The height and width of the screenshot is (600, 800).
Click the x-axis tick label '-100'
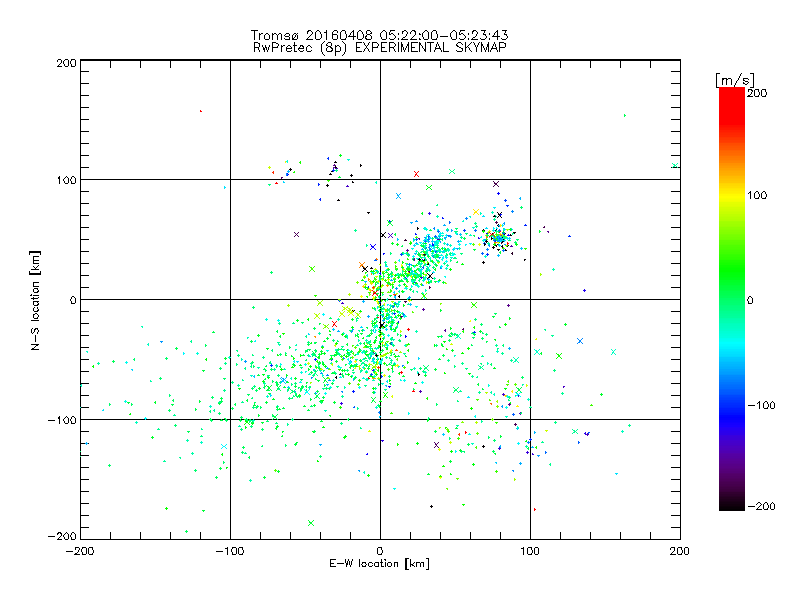[230, 551]
